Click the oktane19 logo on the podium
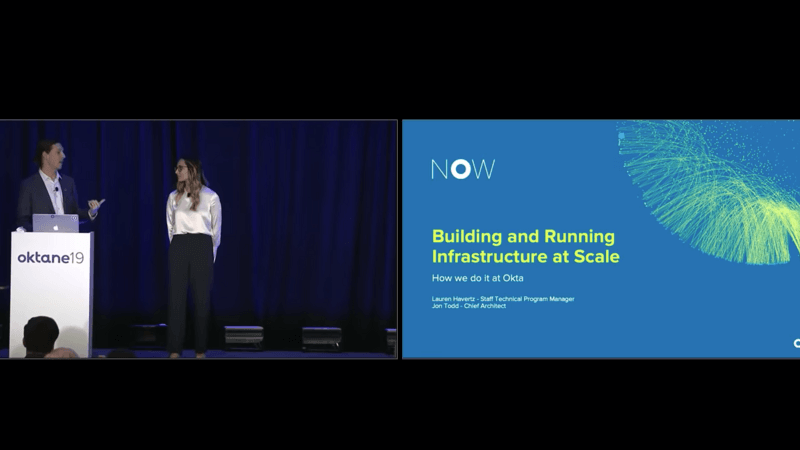The height and width of the screenshot is (450, 800). coord(50,258)
